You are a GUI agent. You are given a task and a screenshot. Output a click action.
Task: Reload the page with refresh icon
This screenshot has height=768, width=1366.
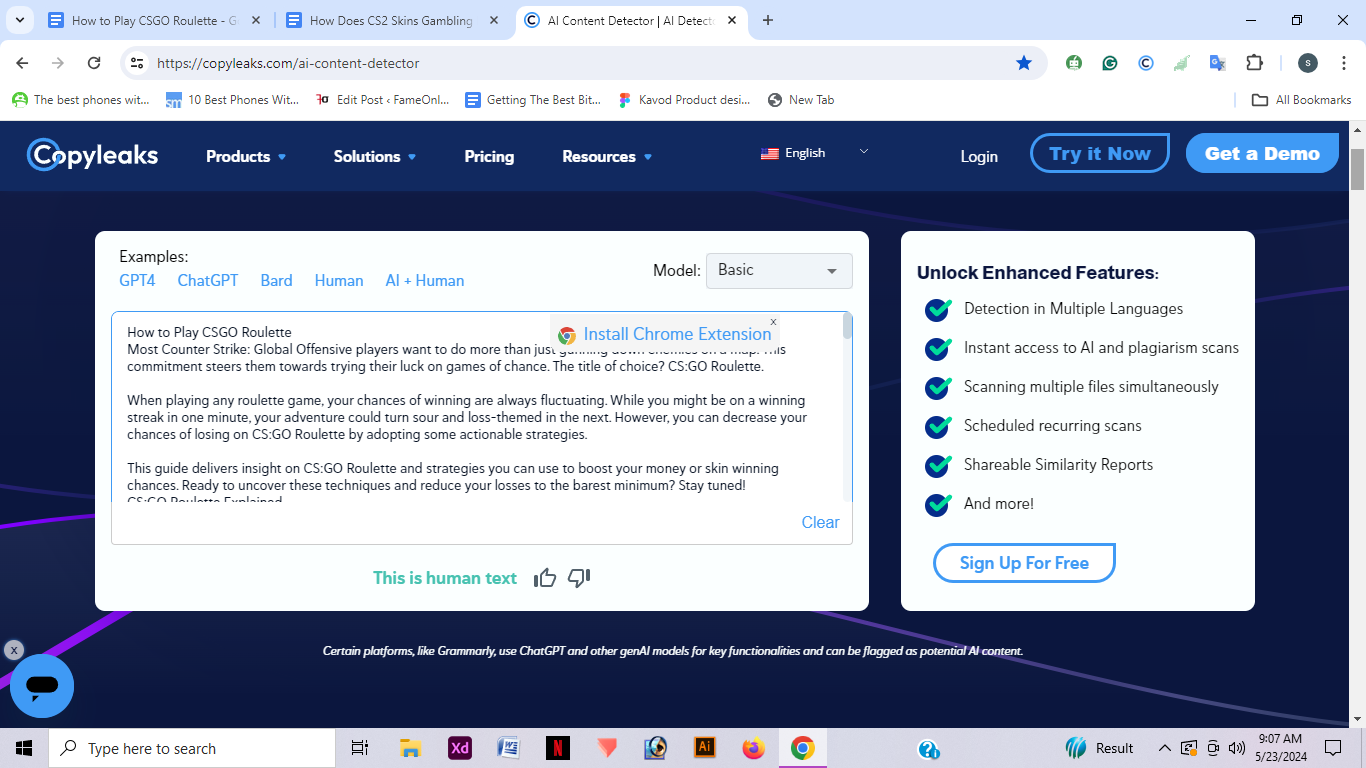pyautogui.click(x=94, y=63)
